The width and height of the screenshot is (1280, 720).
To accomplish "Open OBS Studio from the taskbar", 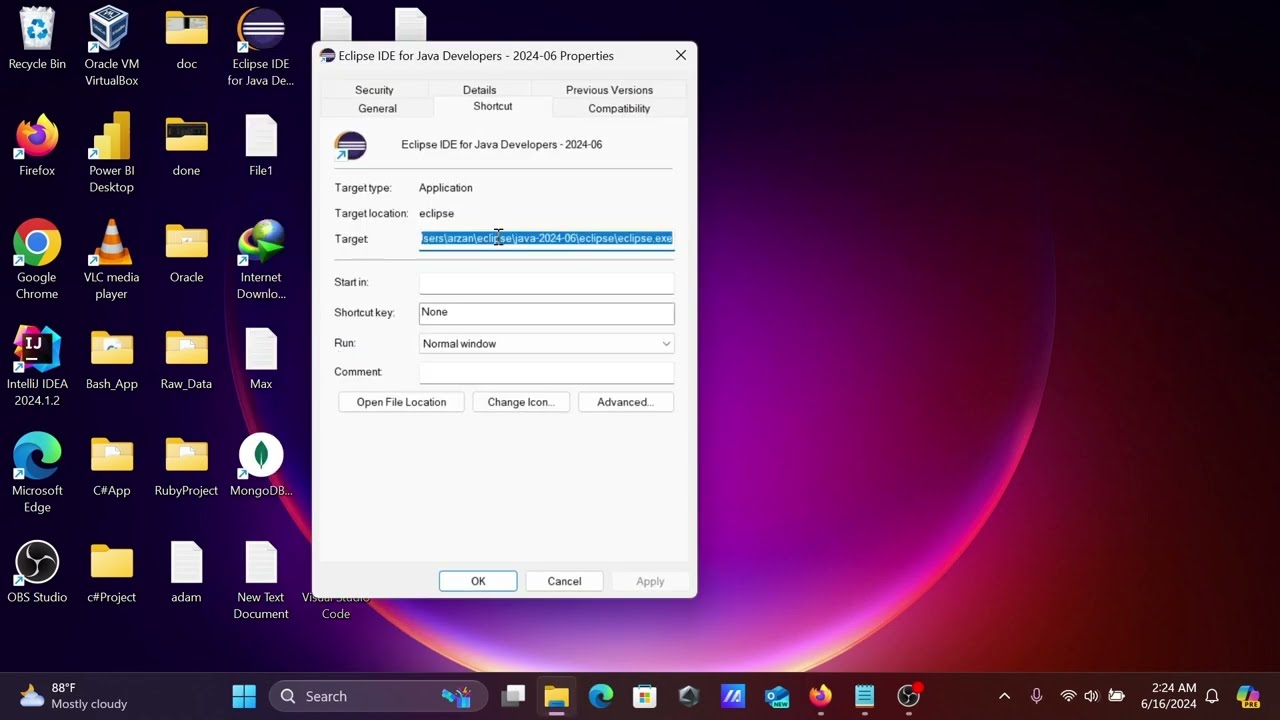I will tap(909, 696).
